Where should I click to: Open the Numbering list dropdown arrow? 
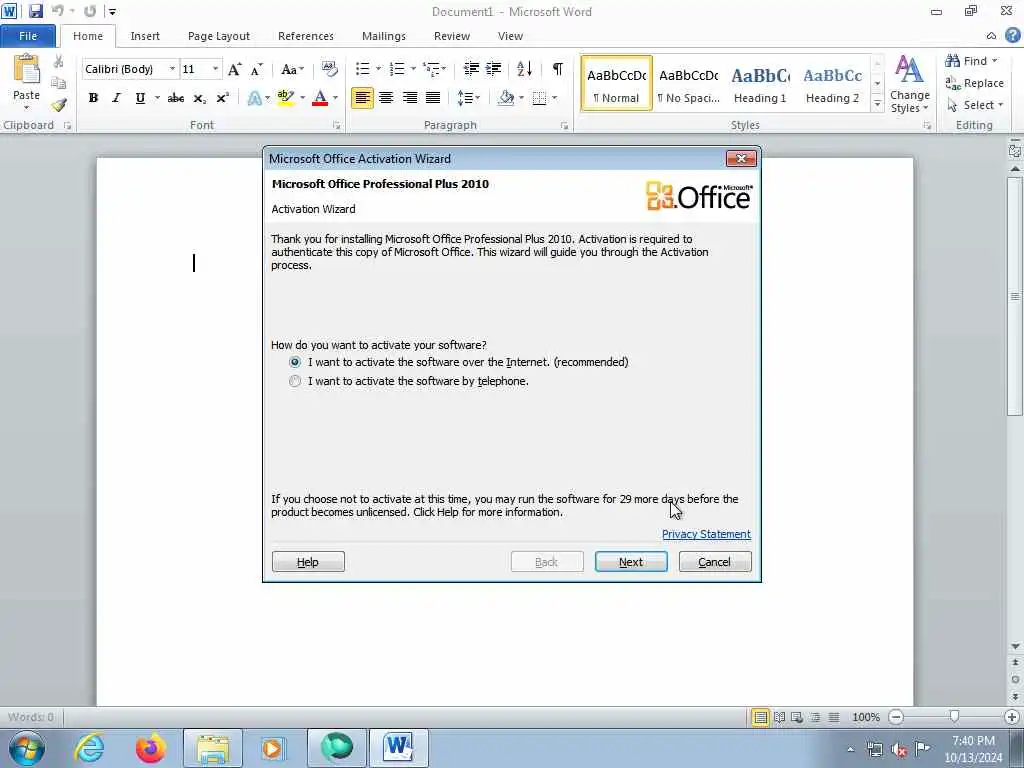(x=413, y=69)
